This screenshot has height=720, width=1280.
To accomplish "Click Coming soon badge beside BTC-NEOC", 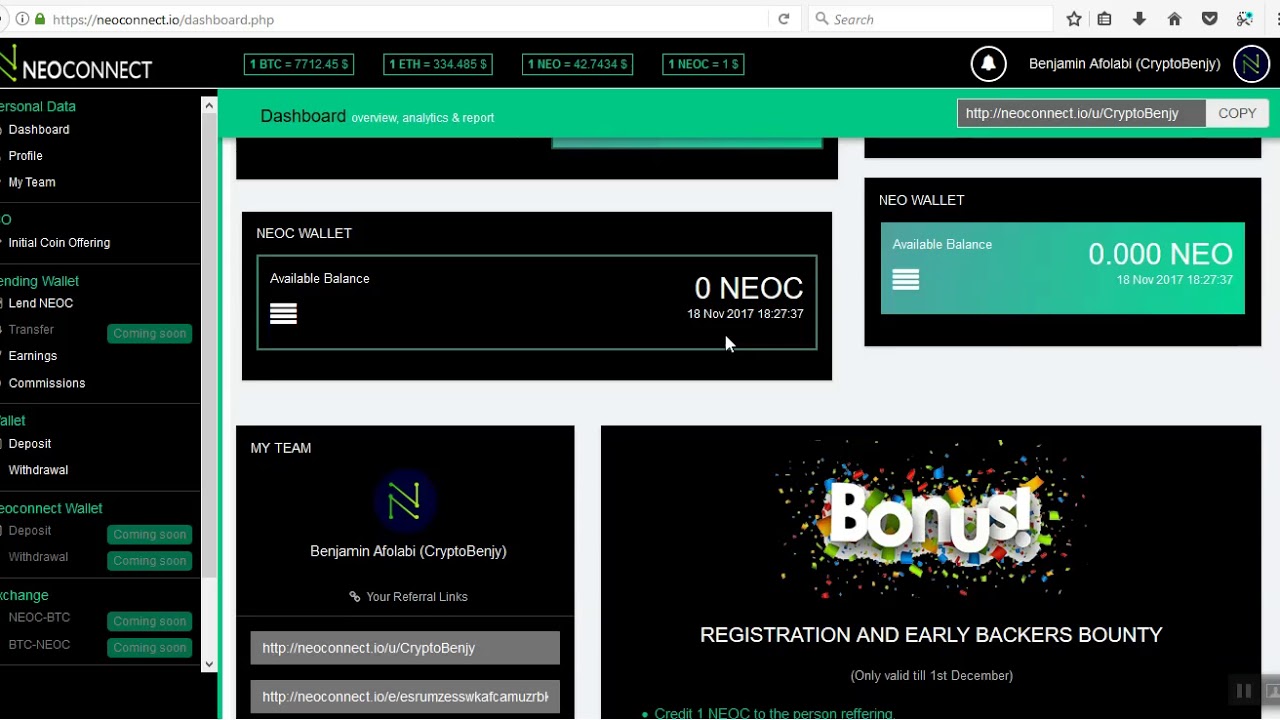I will (150, 648).
